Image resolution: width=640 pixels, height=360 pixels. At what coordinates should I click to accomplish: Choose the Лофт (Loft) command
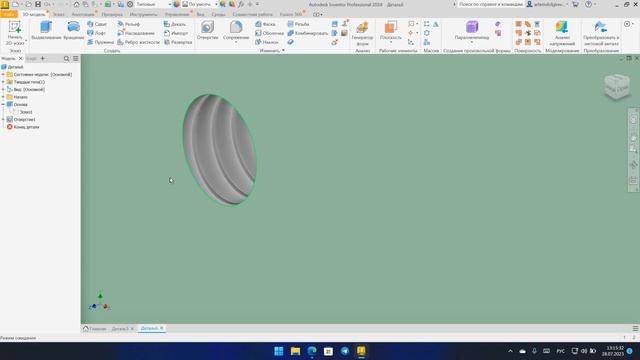click(x=97, y=33)
